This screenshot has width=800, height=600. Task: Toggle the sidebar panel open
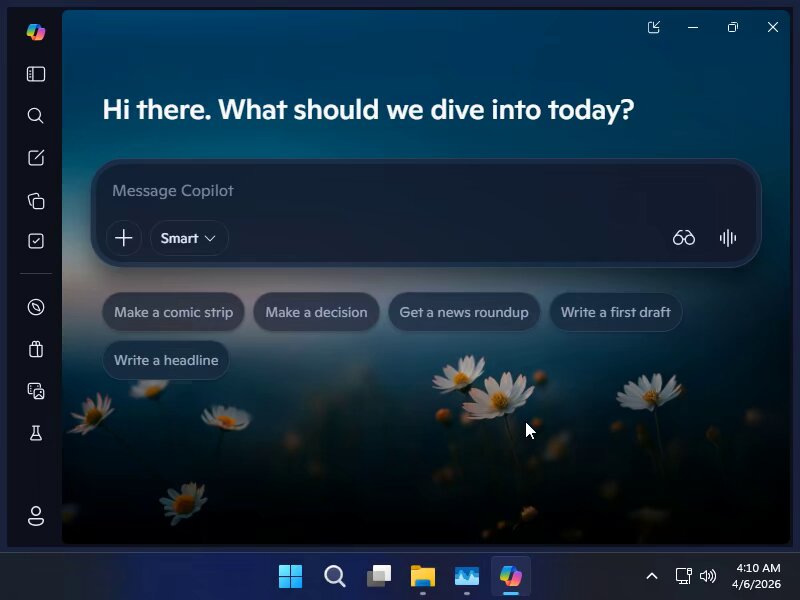35,73
